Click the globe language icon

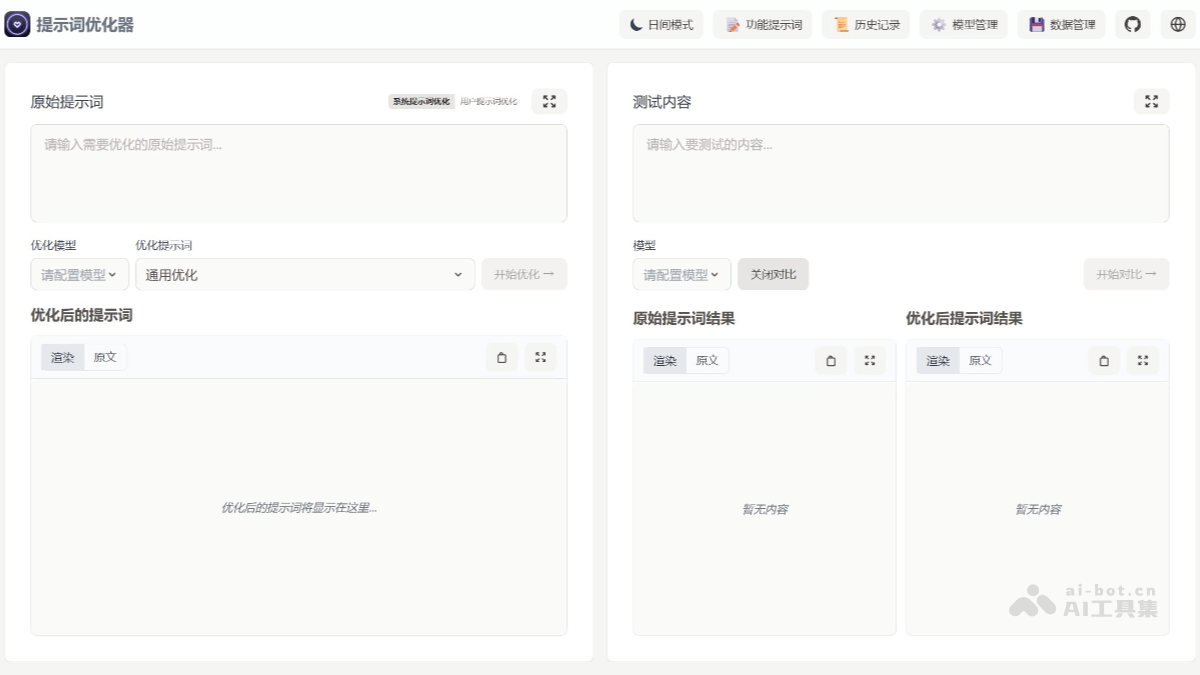(1178, 24)
